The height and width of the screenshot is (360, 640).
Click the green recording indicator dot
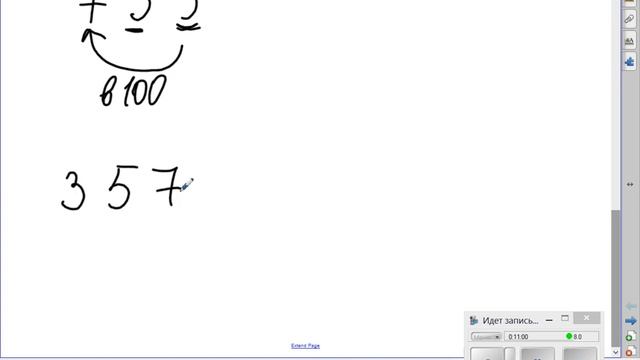[569, 336]
